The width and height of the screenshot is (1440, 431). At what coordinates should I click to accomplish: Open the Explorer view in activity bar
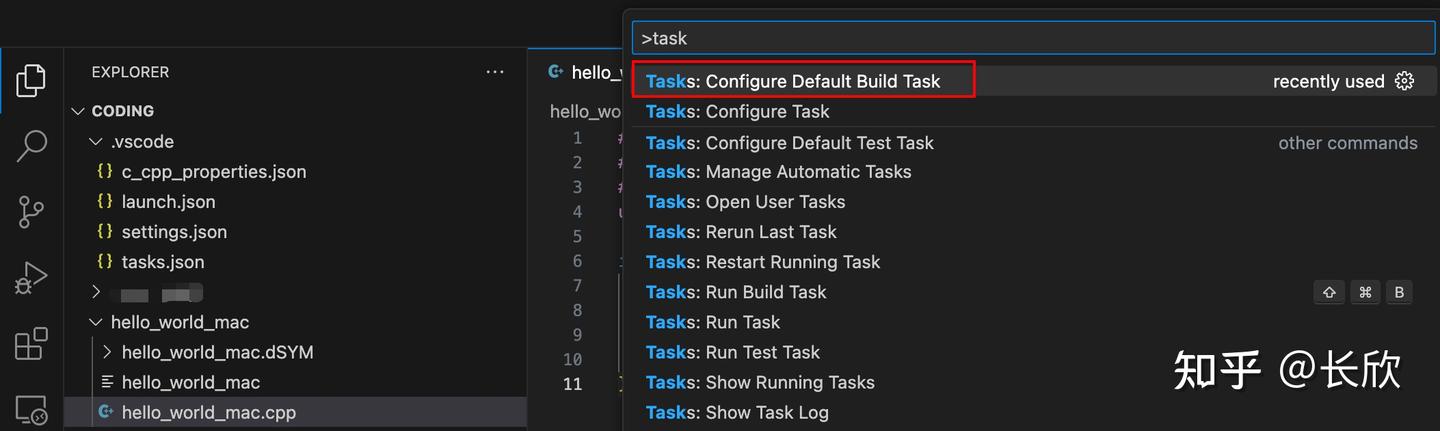[31, 81]
